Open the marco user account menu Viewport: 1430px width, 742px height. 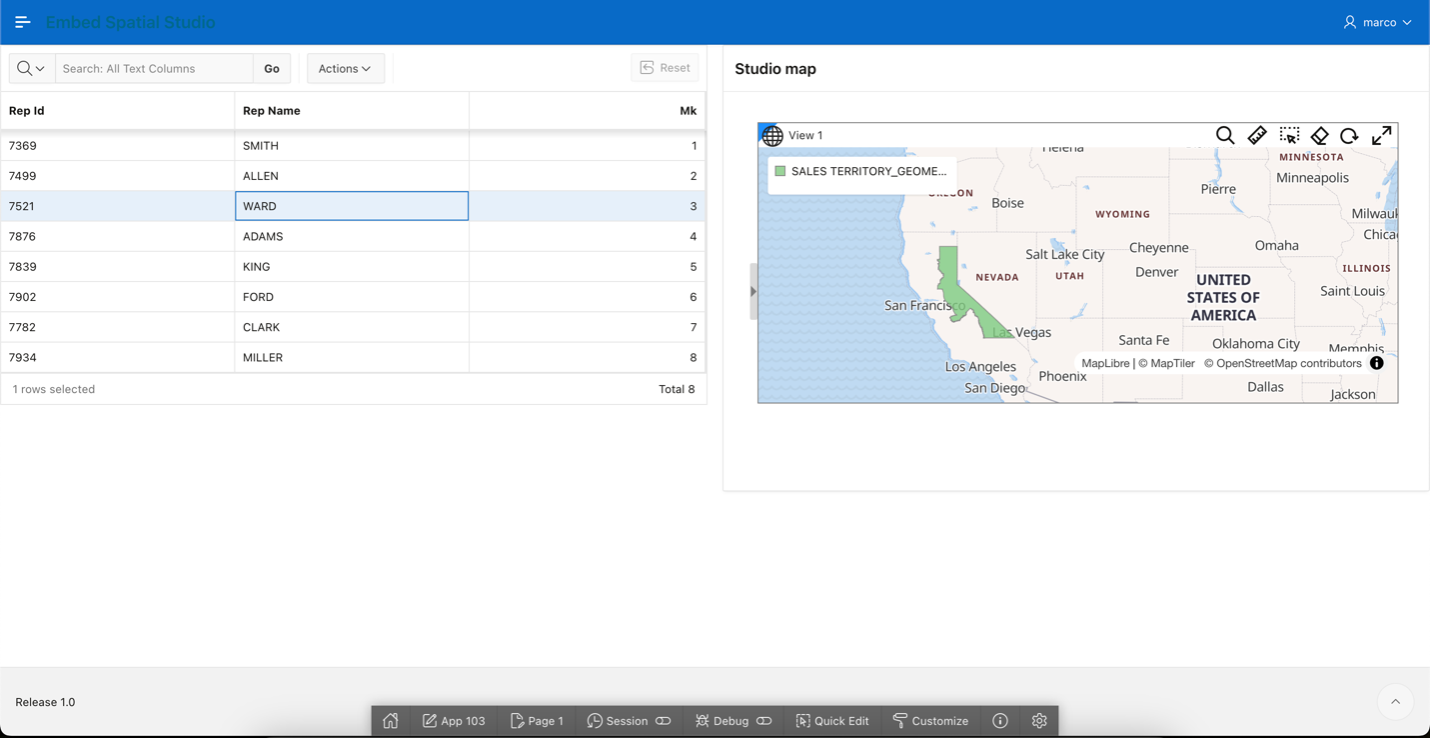(1379, 20)
